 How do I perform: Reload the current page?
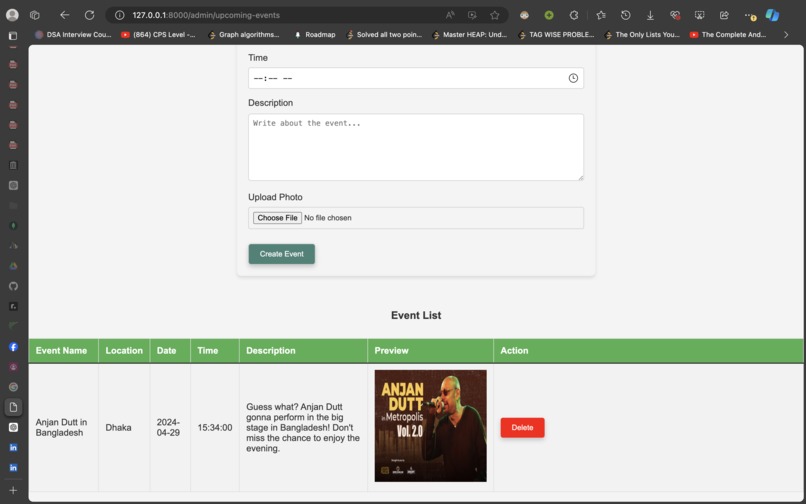[x=89, y=15]
